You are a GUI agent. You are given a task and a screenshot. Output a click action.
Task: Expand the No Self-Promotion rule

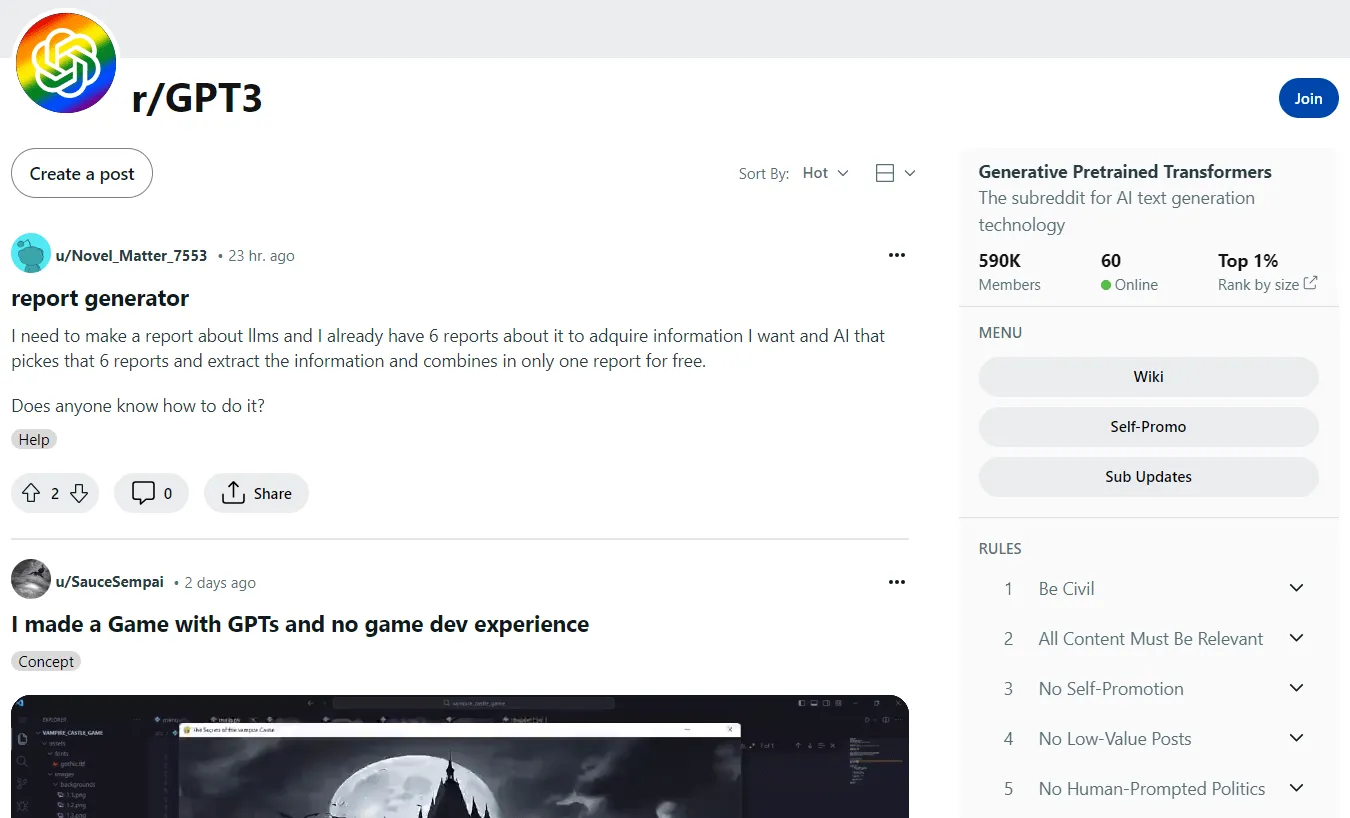click(x=1297, y=688)
